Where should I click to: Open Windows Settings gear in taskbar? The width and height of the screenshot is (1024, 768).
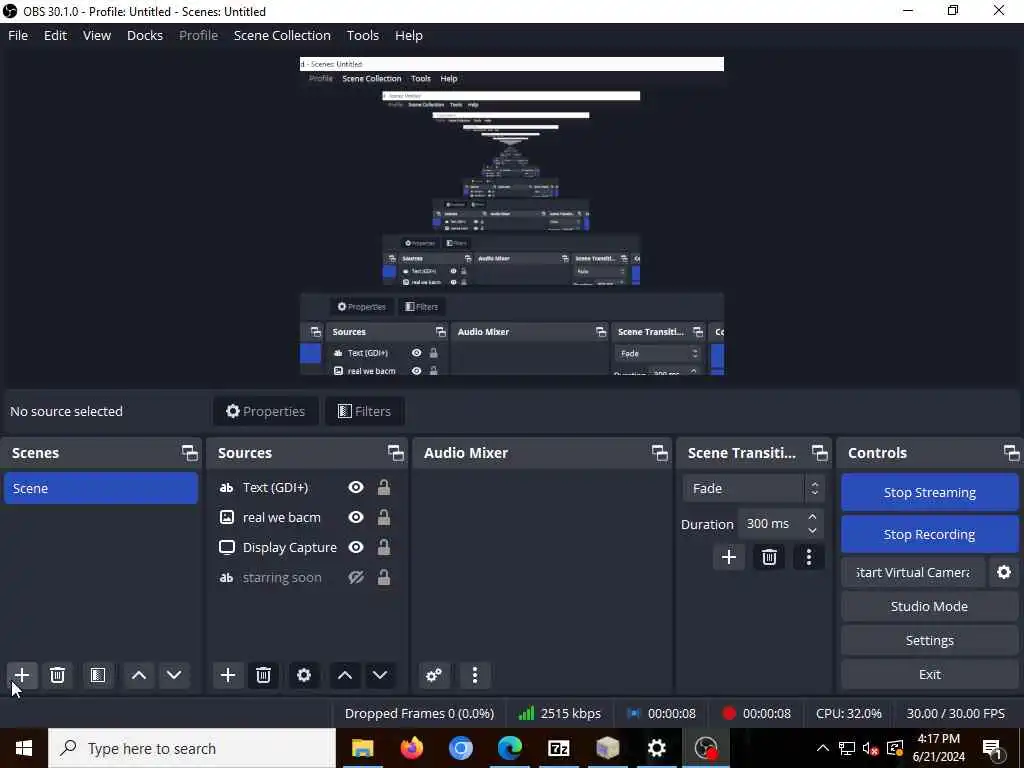coord(656,748)
